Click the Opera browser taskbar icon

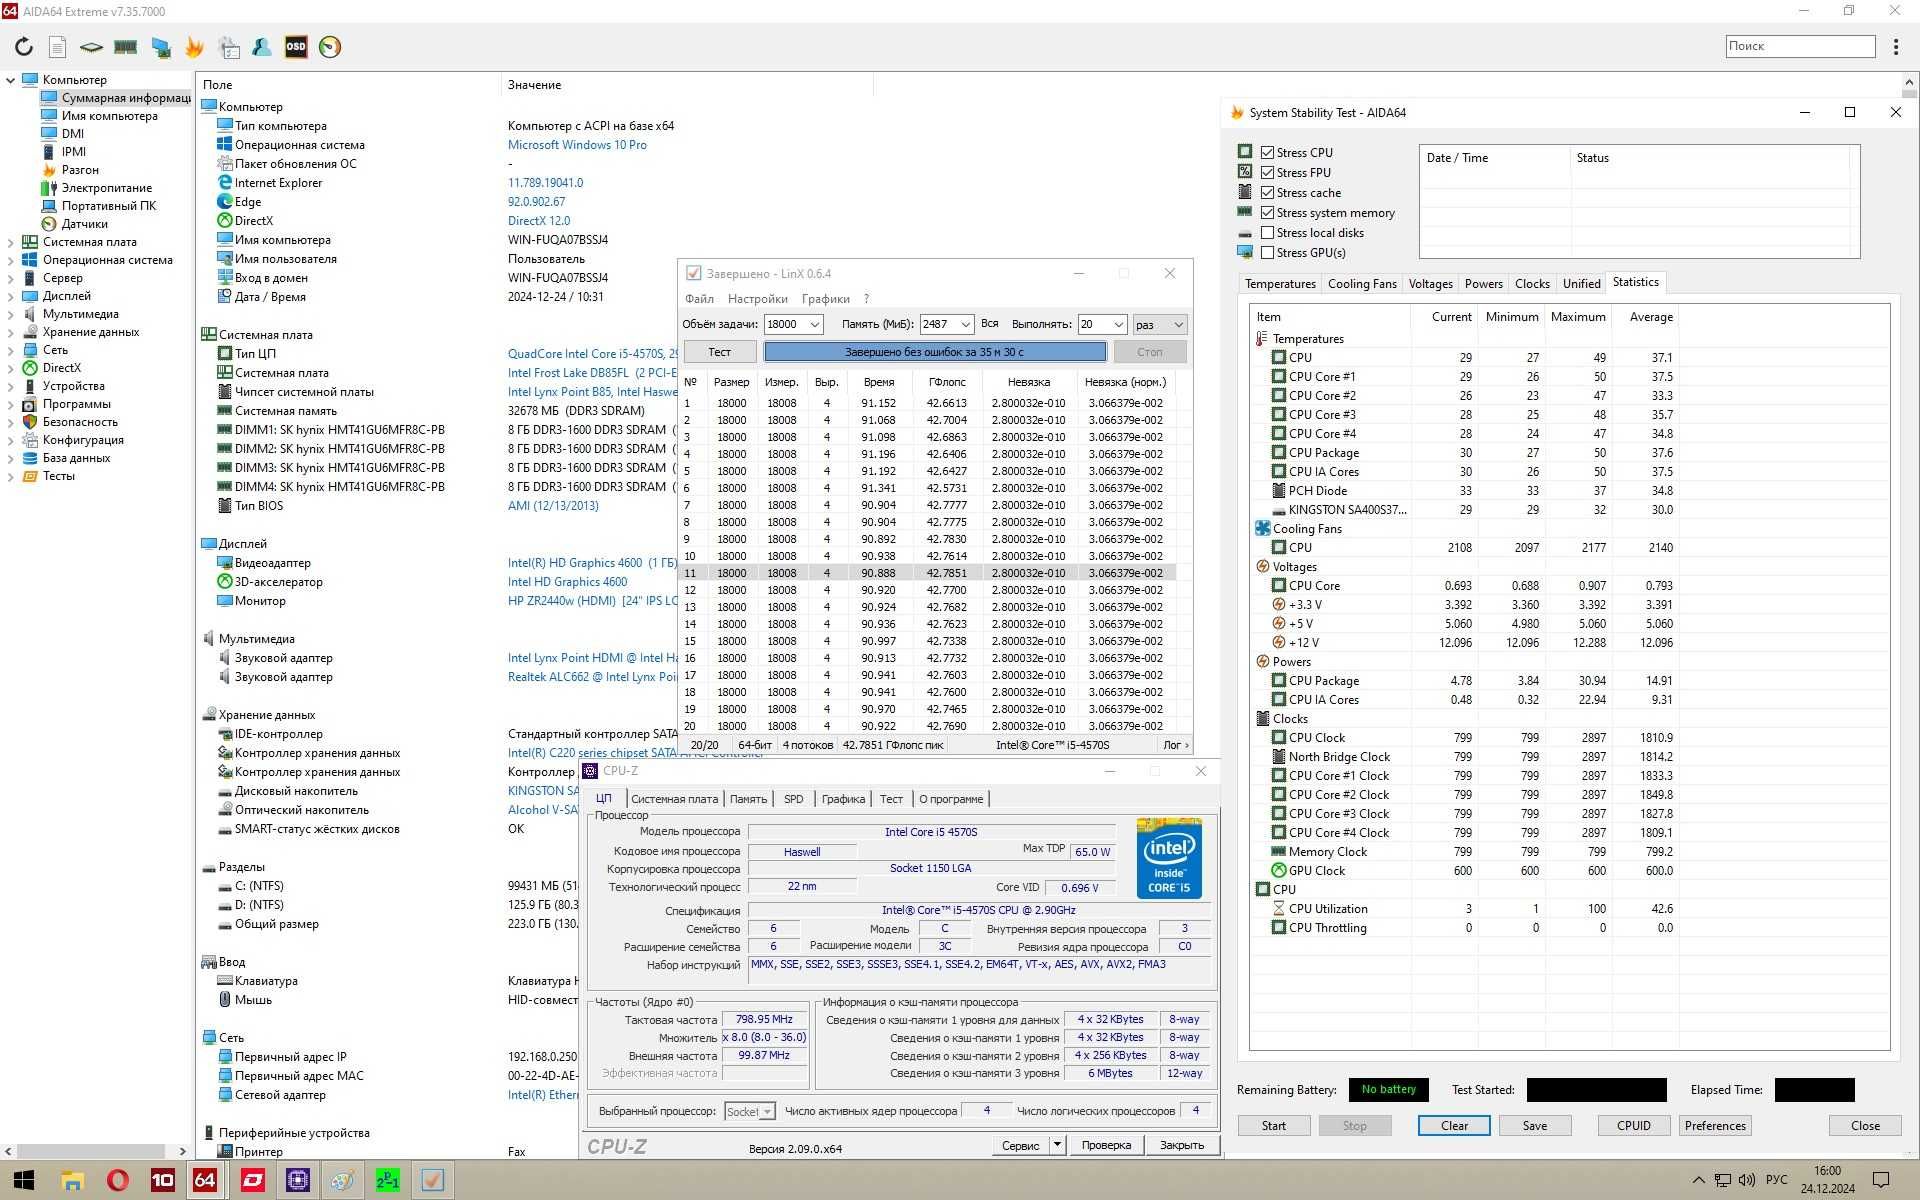118,1180
